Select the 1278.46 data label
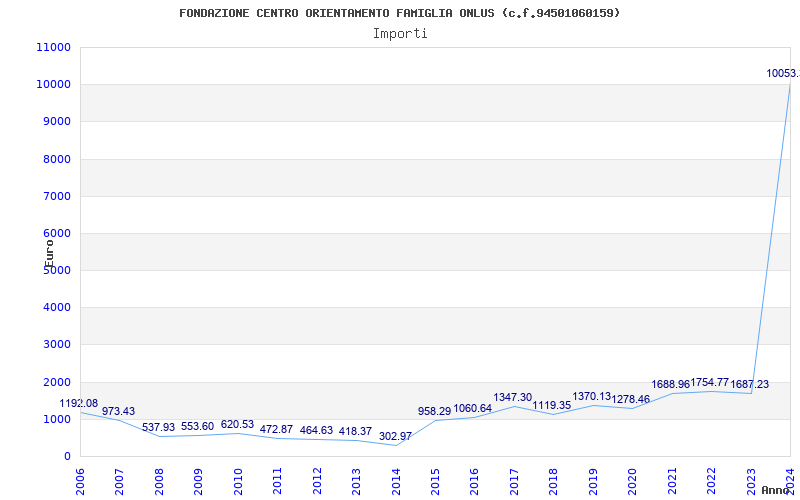Screen dimensions: 800x500 click(x=631, y=399)
